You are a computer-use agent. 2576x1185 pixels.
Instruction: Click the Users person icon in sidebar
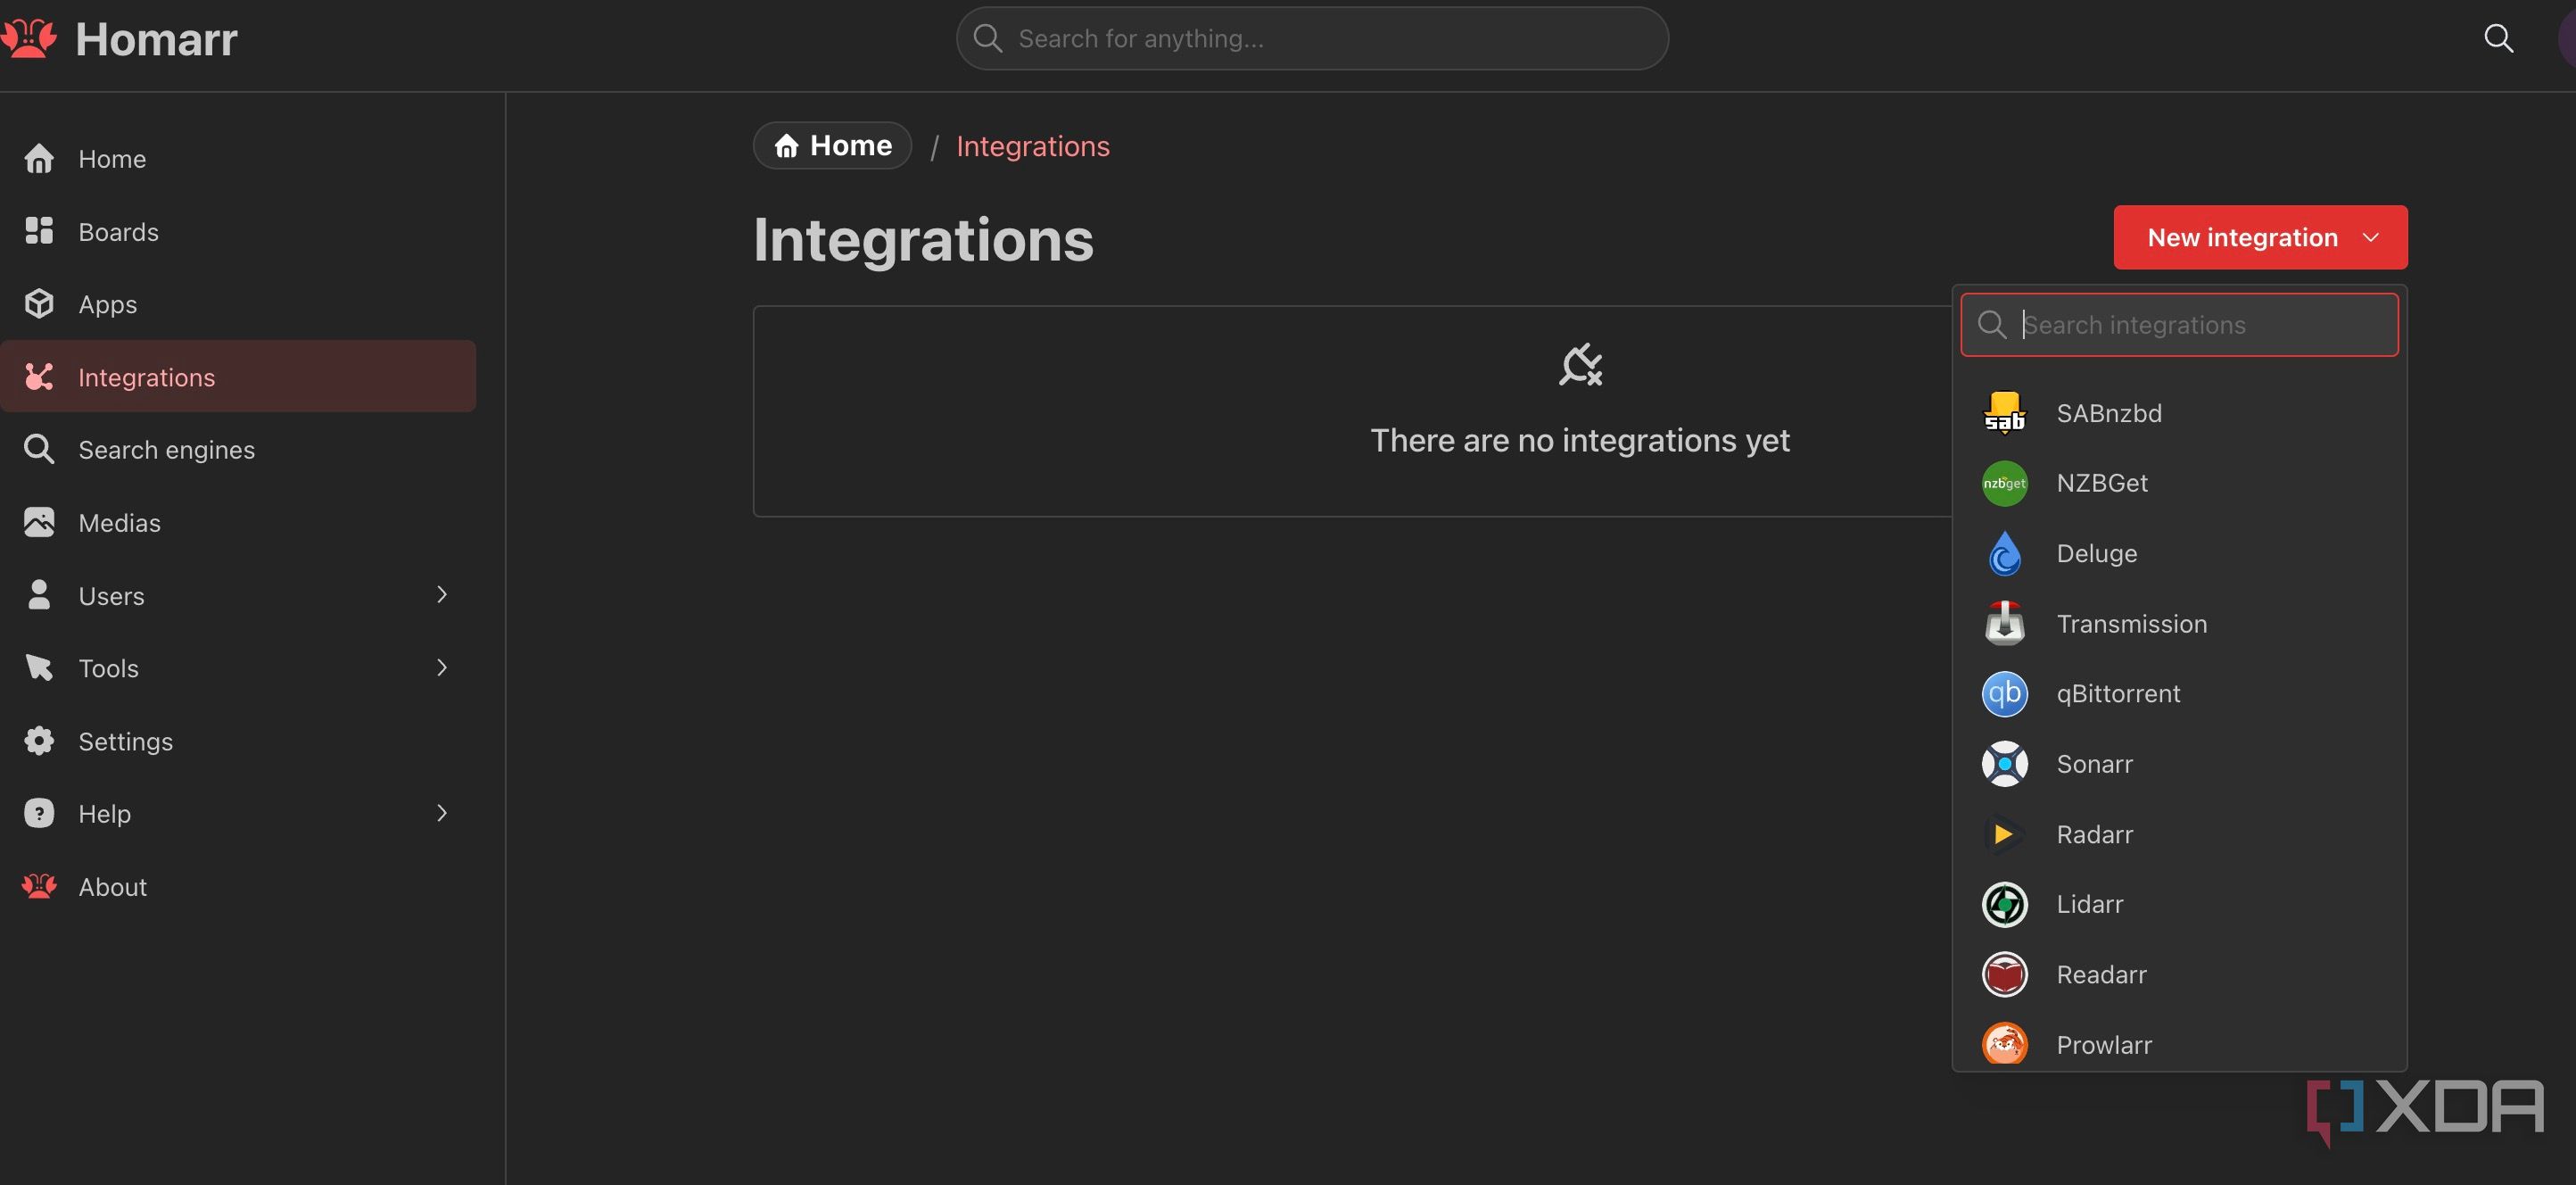(x=39, y=595)
